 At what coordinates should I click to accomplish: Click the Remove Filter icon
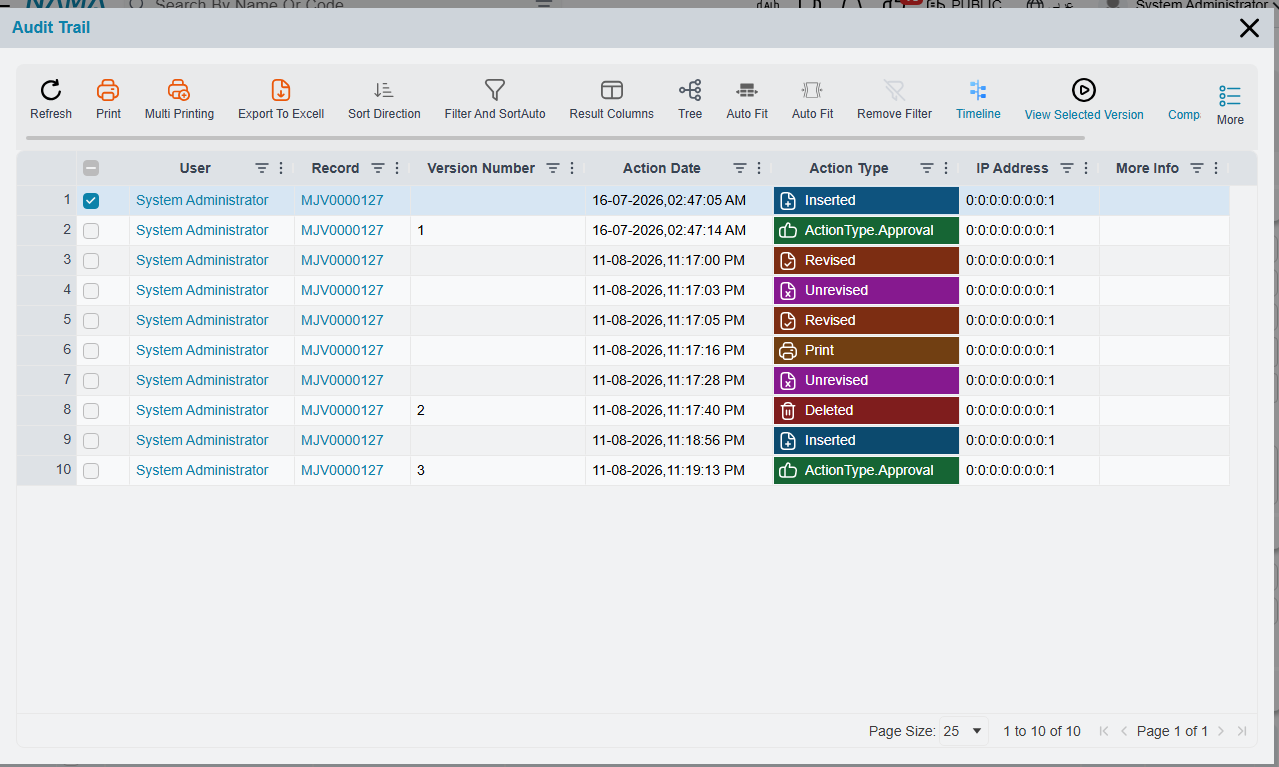pyautogui.click(x=895, y=90)
